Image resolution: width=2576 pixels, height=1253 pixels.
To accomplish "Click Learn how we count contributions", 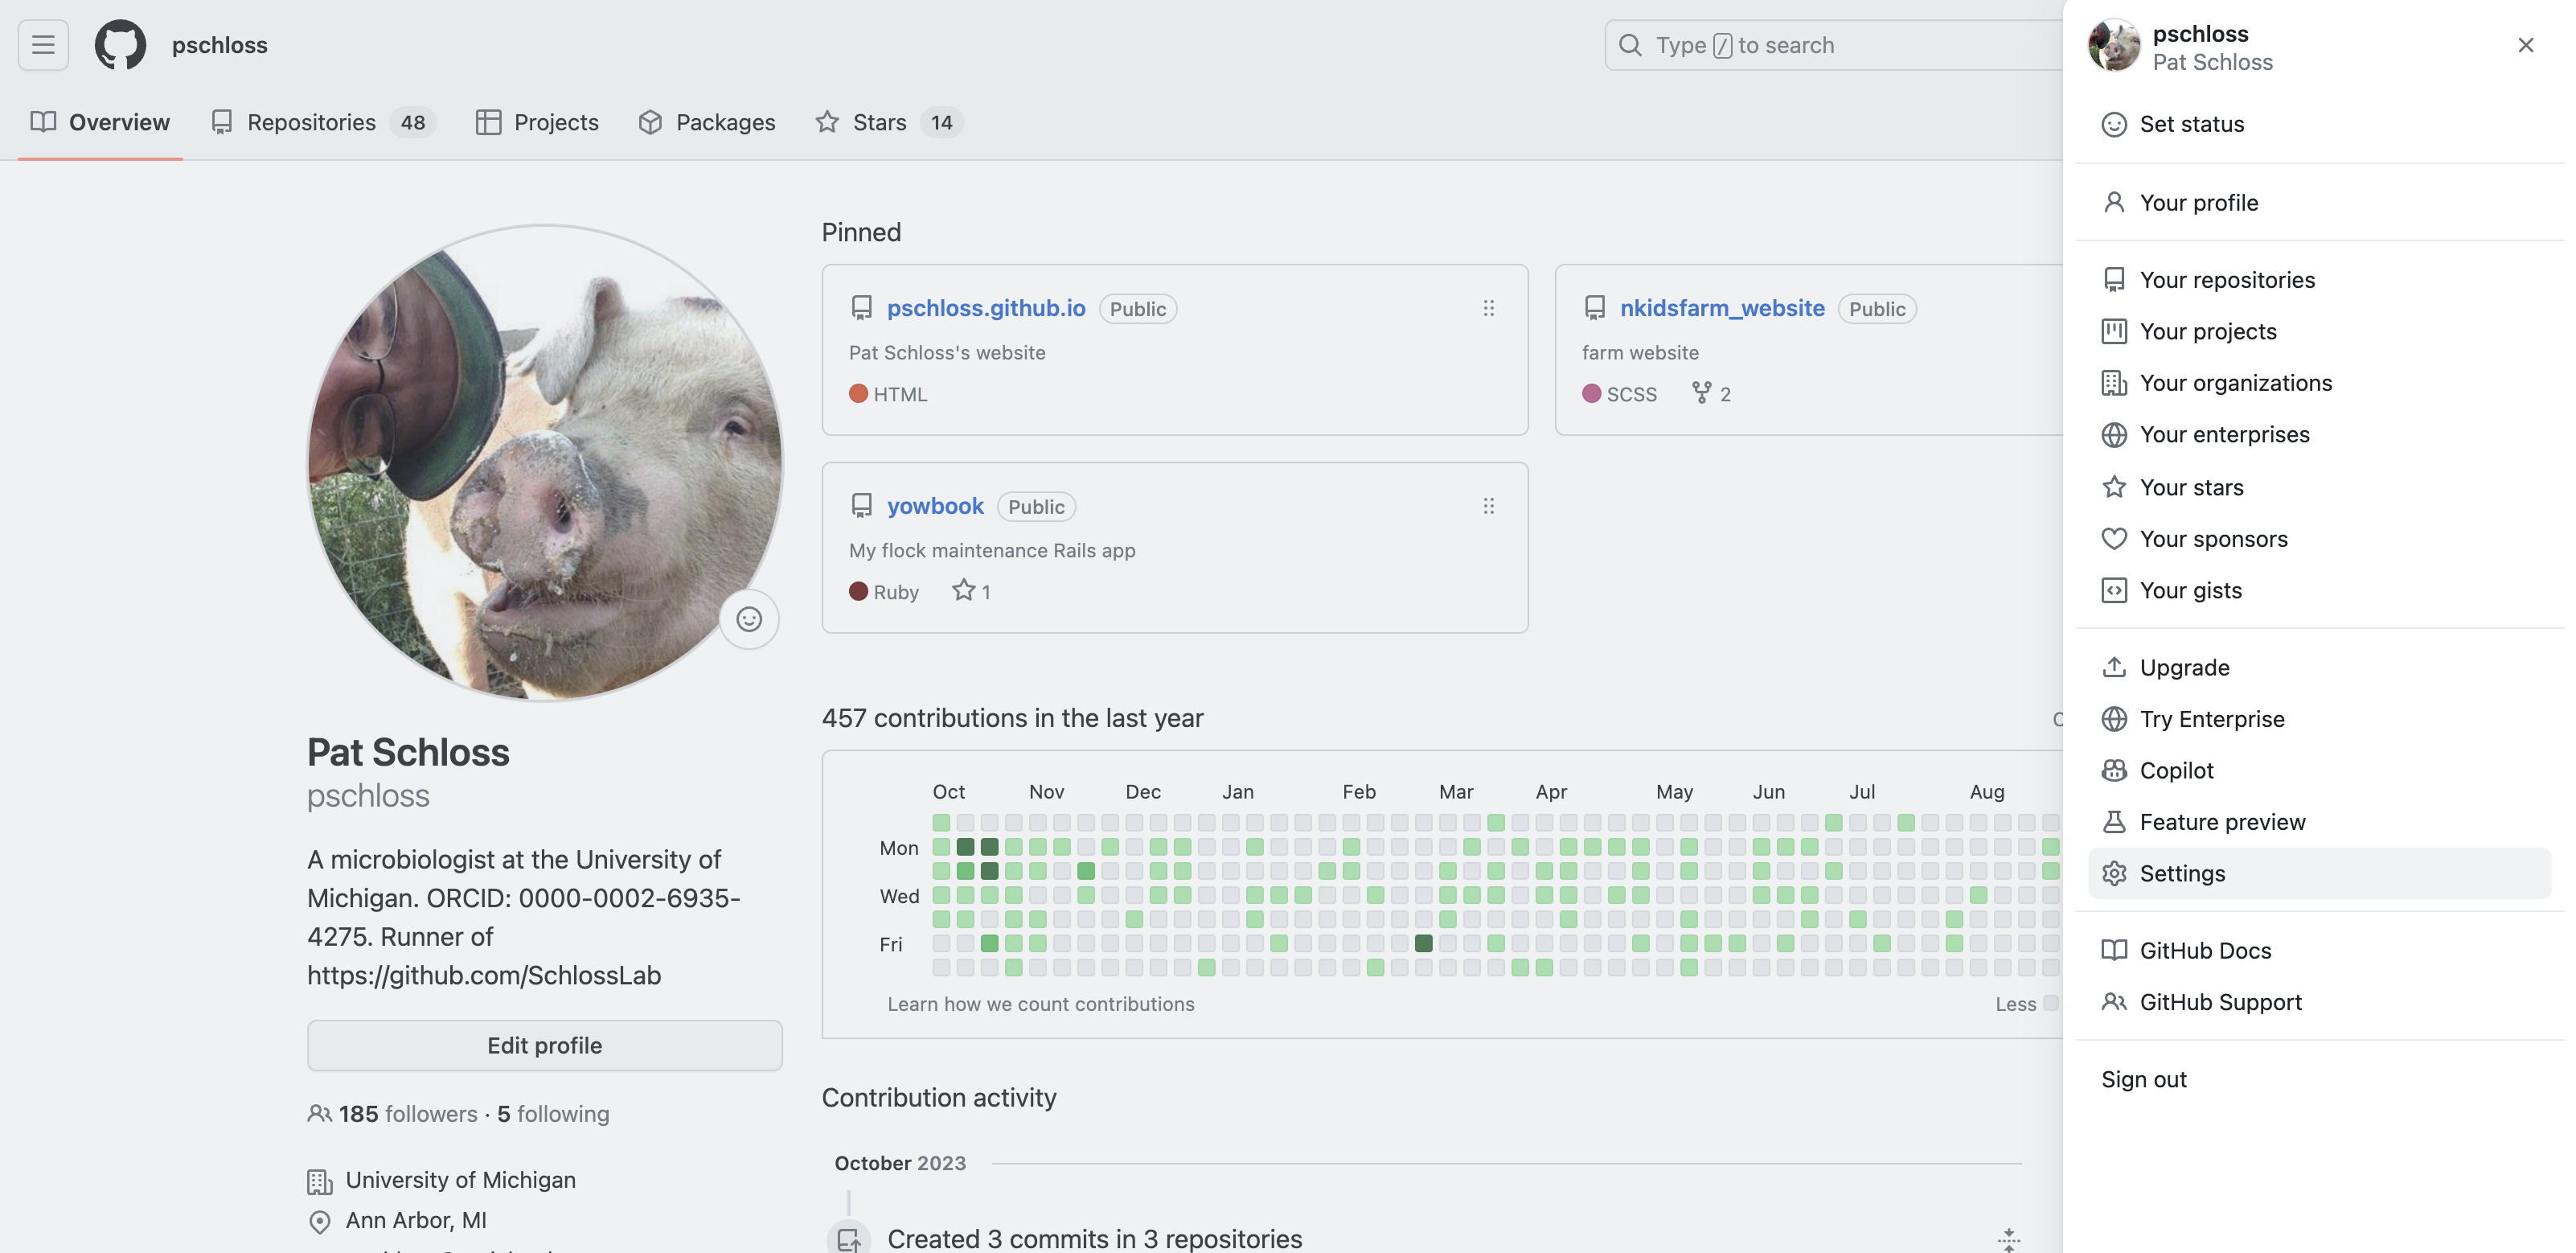I will coord(1040,1004).
